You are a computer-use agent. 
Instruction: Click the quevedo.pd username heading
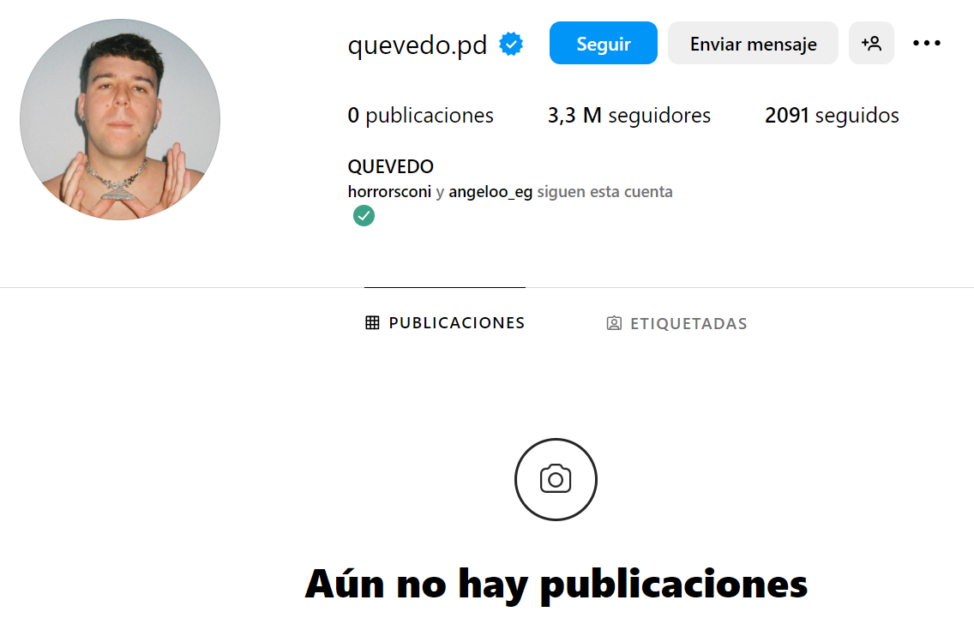417,45
